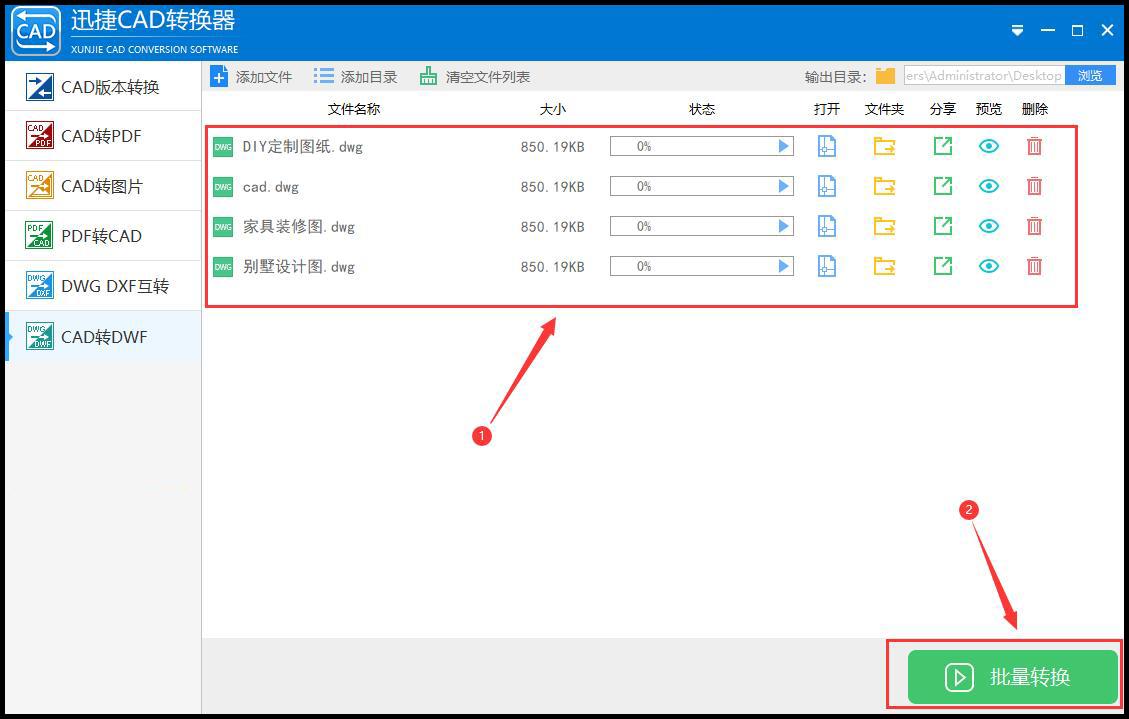Click the yellow output directory folder icon
Screen dimensions: 1129x719
[886, 74]
